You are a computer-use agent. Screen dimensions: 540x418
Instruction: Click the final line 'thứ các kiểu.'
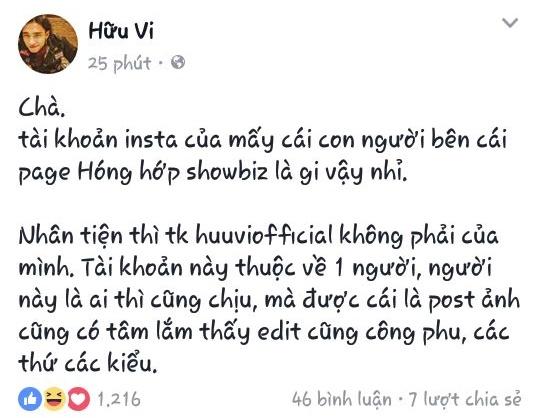point(87,364)
